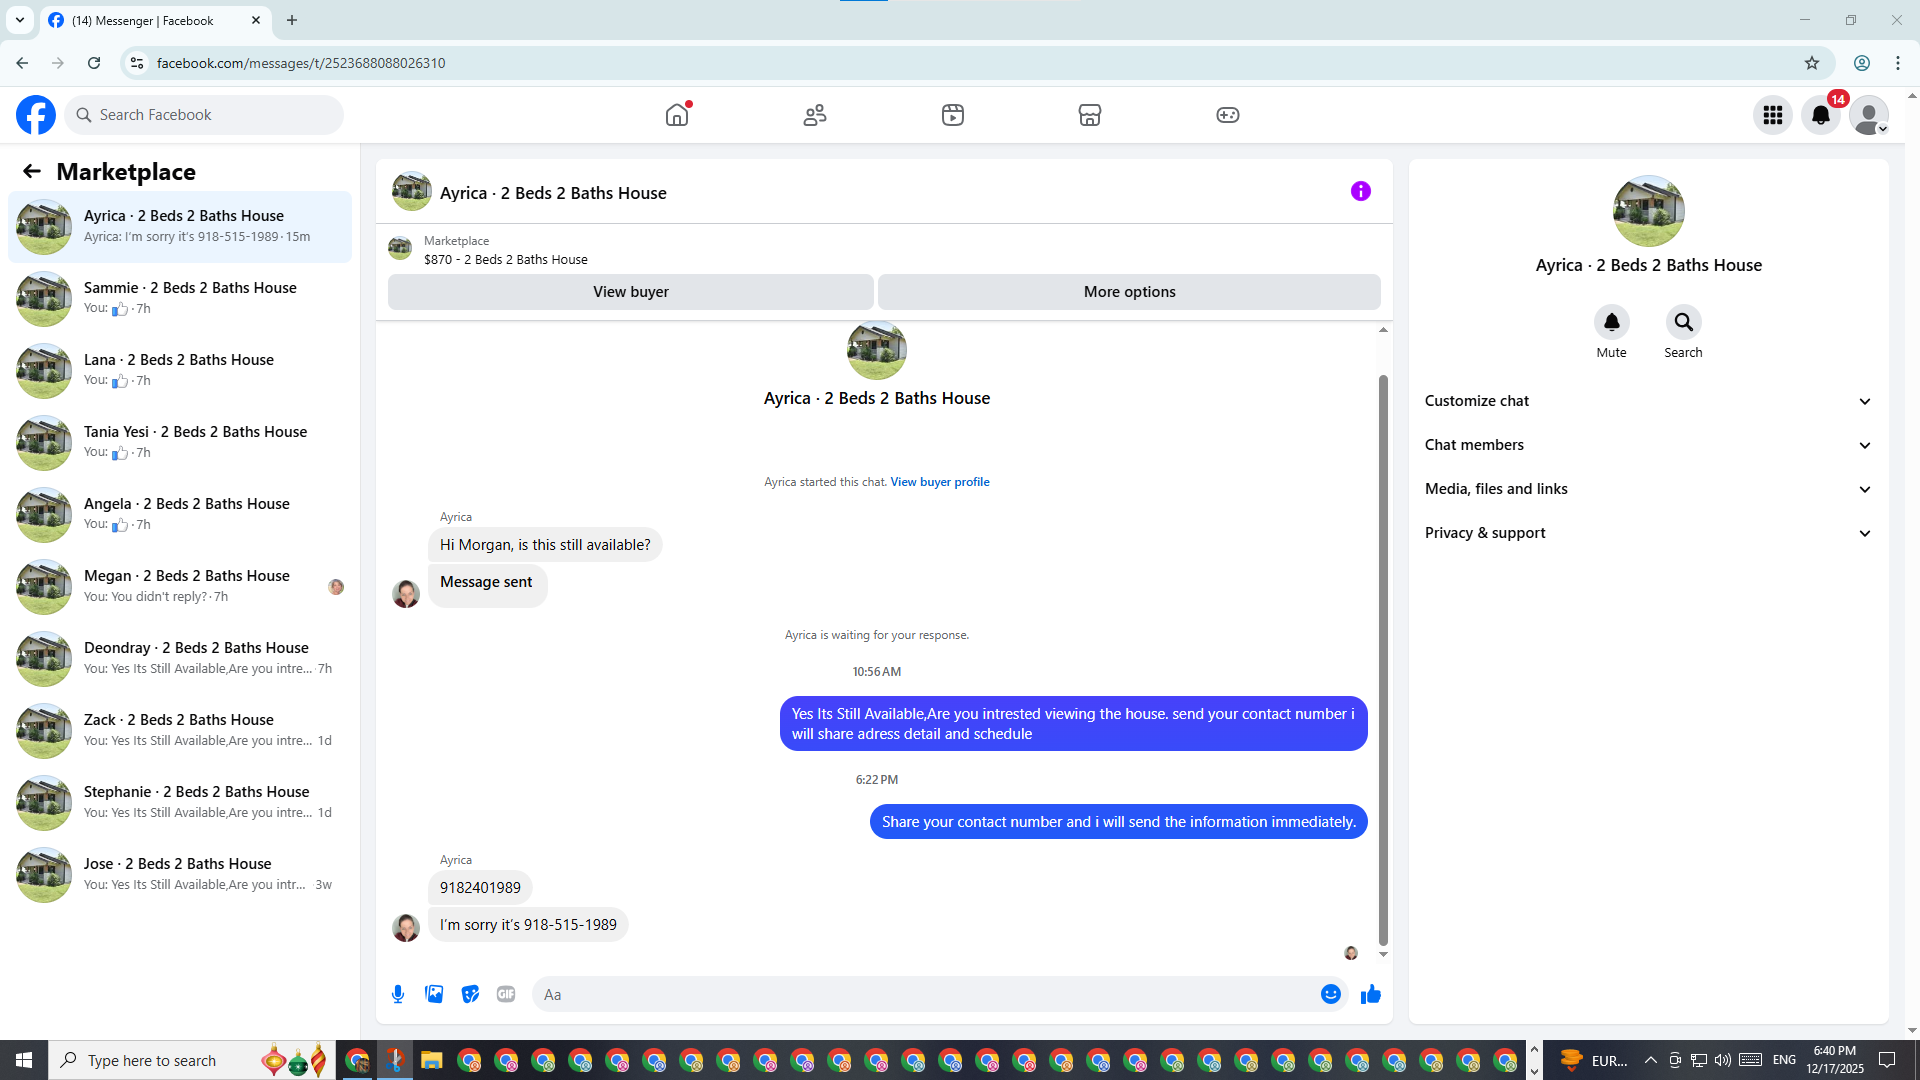
Task: Mute this conversation with the bell
Action: (x=1611, y=322)
